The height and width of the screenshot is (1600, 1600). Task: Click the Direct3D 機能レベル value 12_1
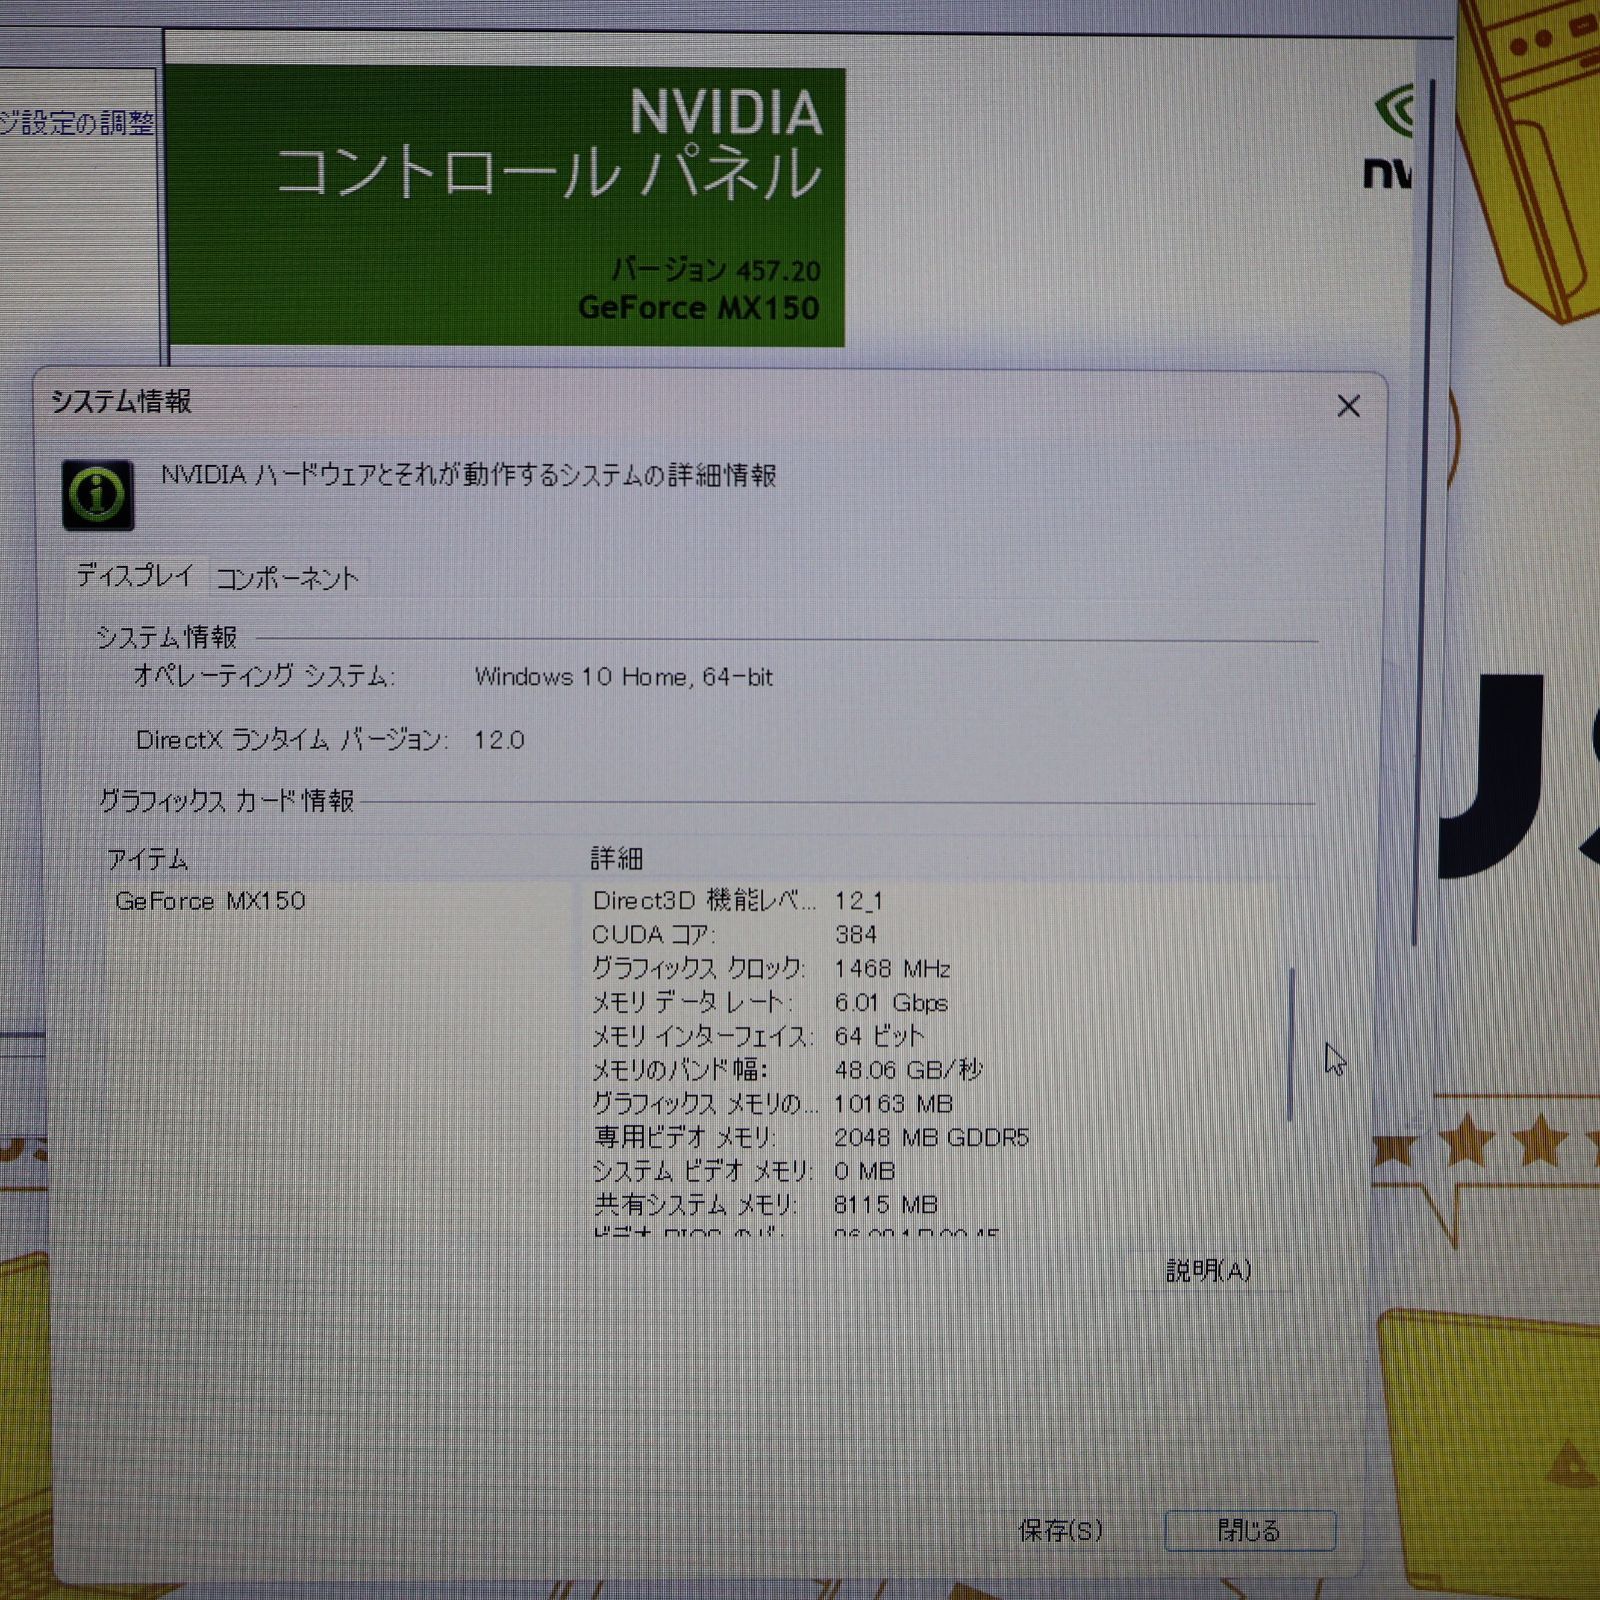[x=859, y=900]
